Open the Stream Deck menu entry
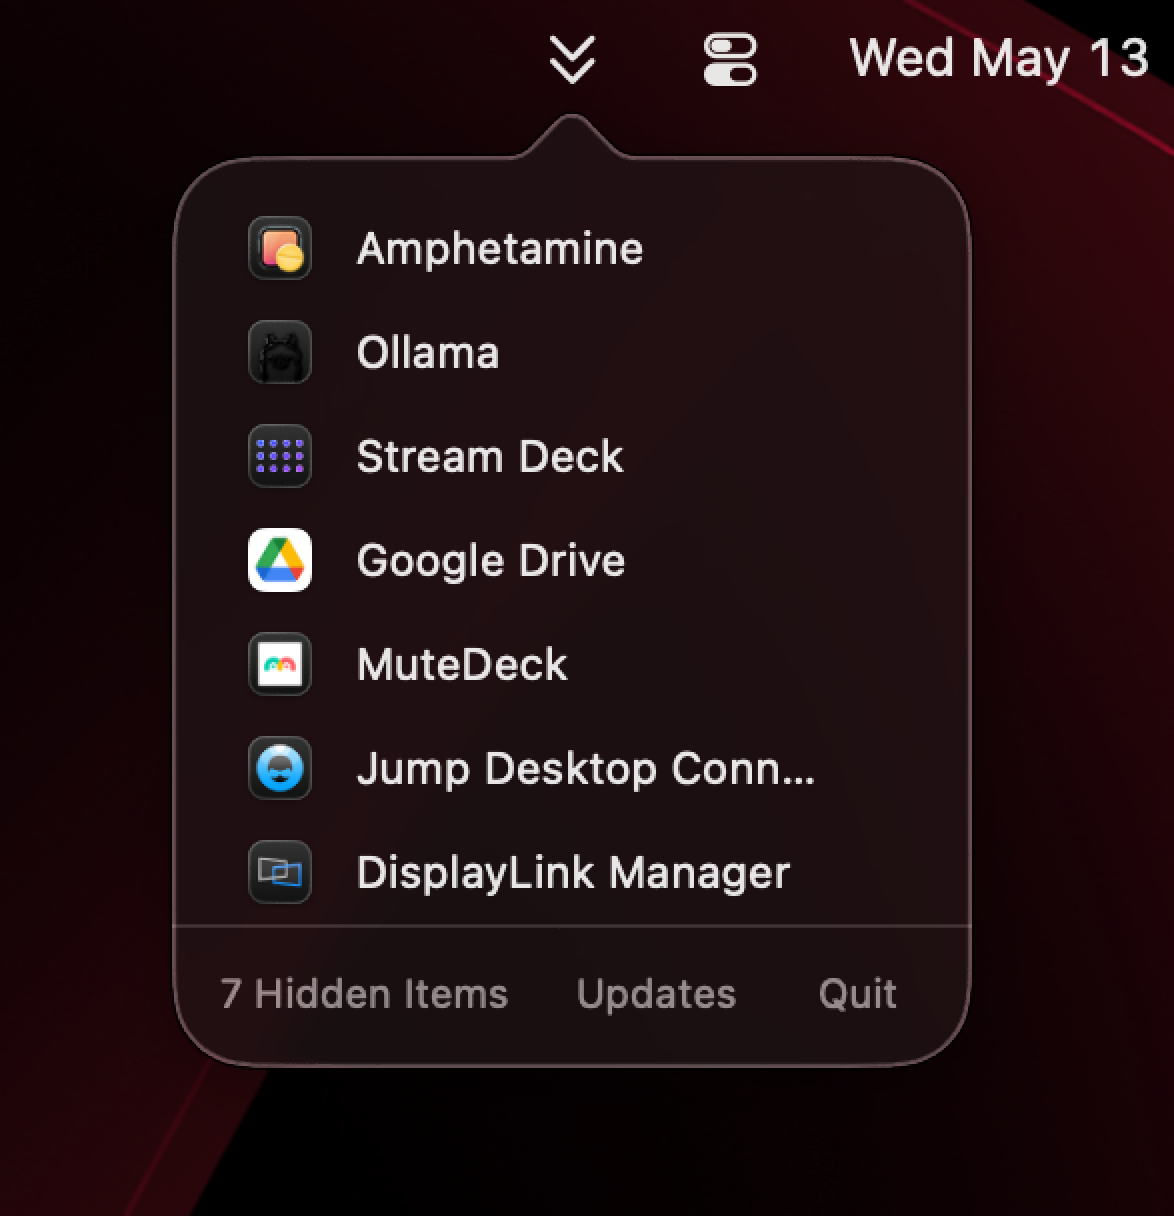Image resolution: width=1174 pixels, height=1216 pixels. (x=490, y=457)
